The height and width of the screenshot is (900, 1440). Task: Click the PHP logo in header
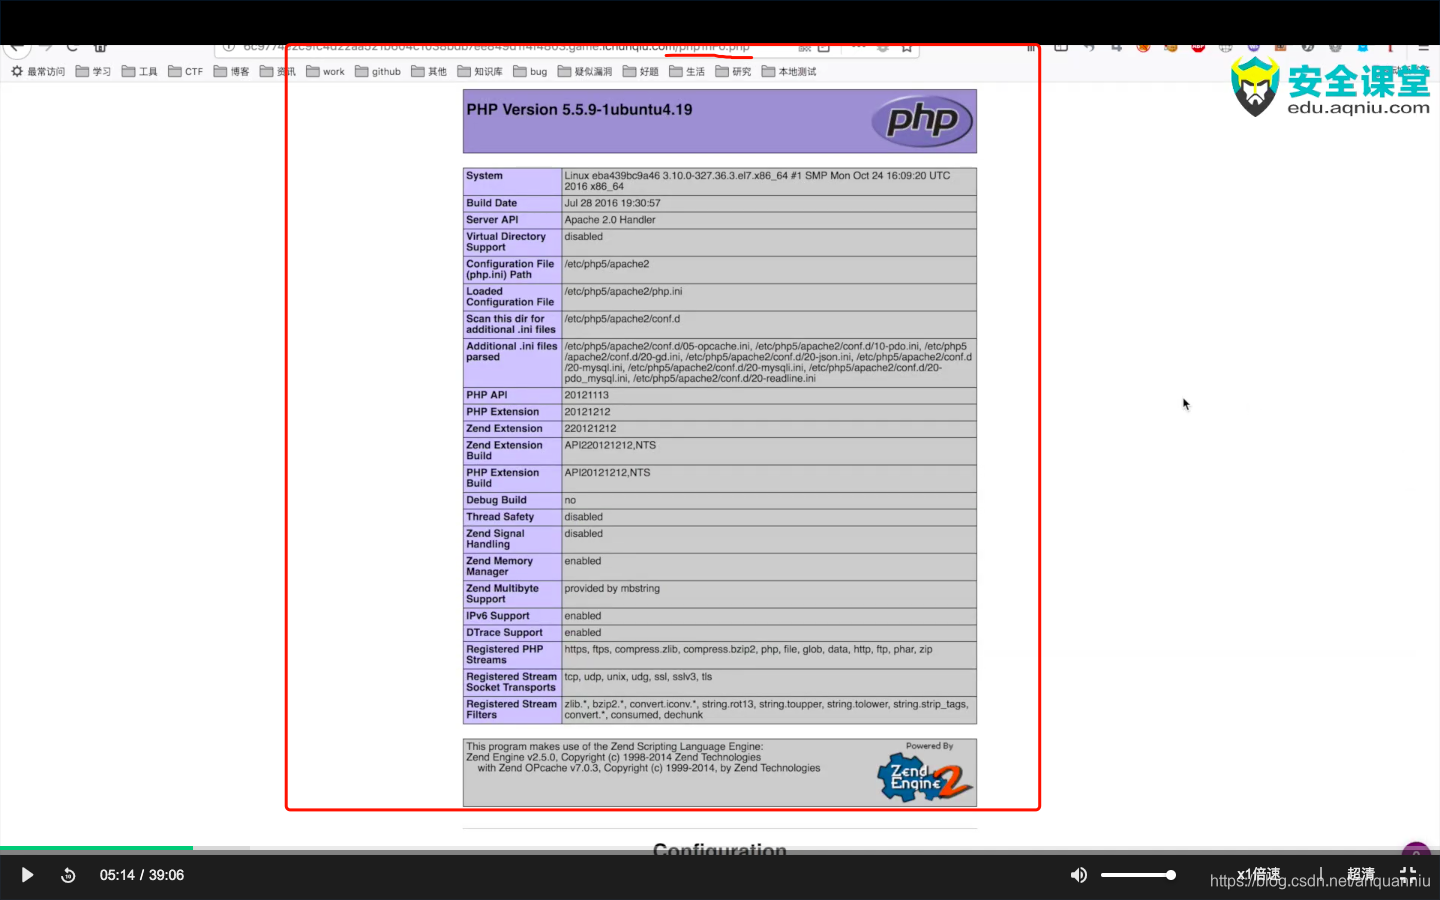pos(921,121)
